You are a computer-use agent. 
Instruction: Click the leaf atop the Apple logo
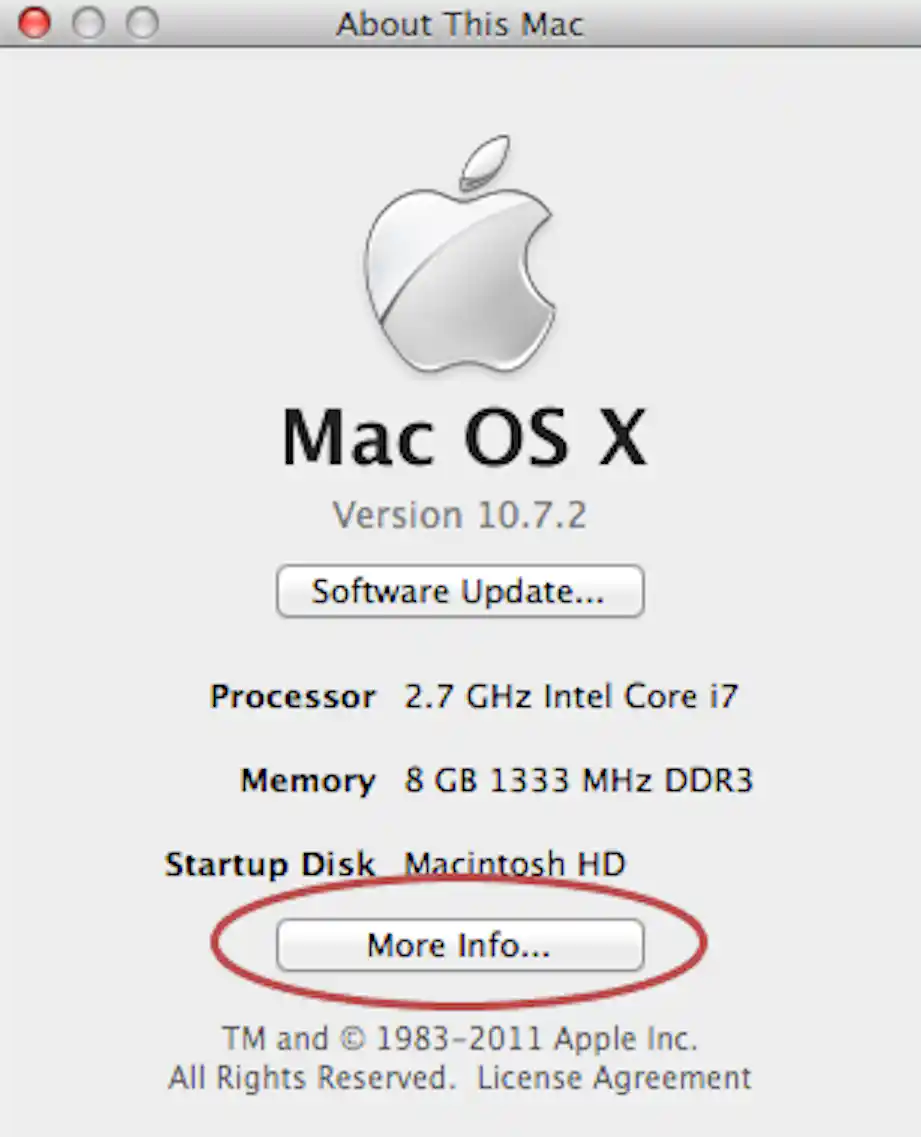(484, 158)
